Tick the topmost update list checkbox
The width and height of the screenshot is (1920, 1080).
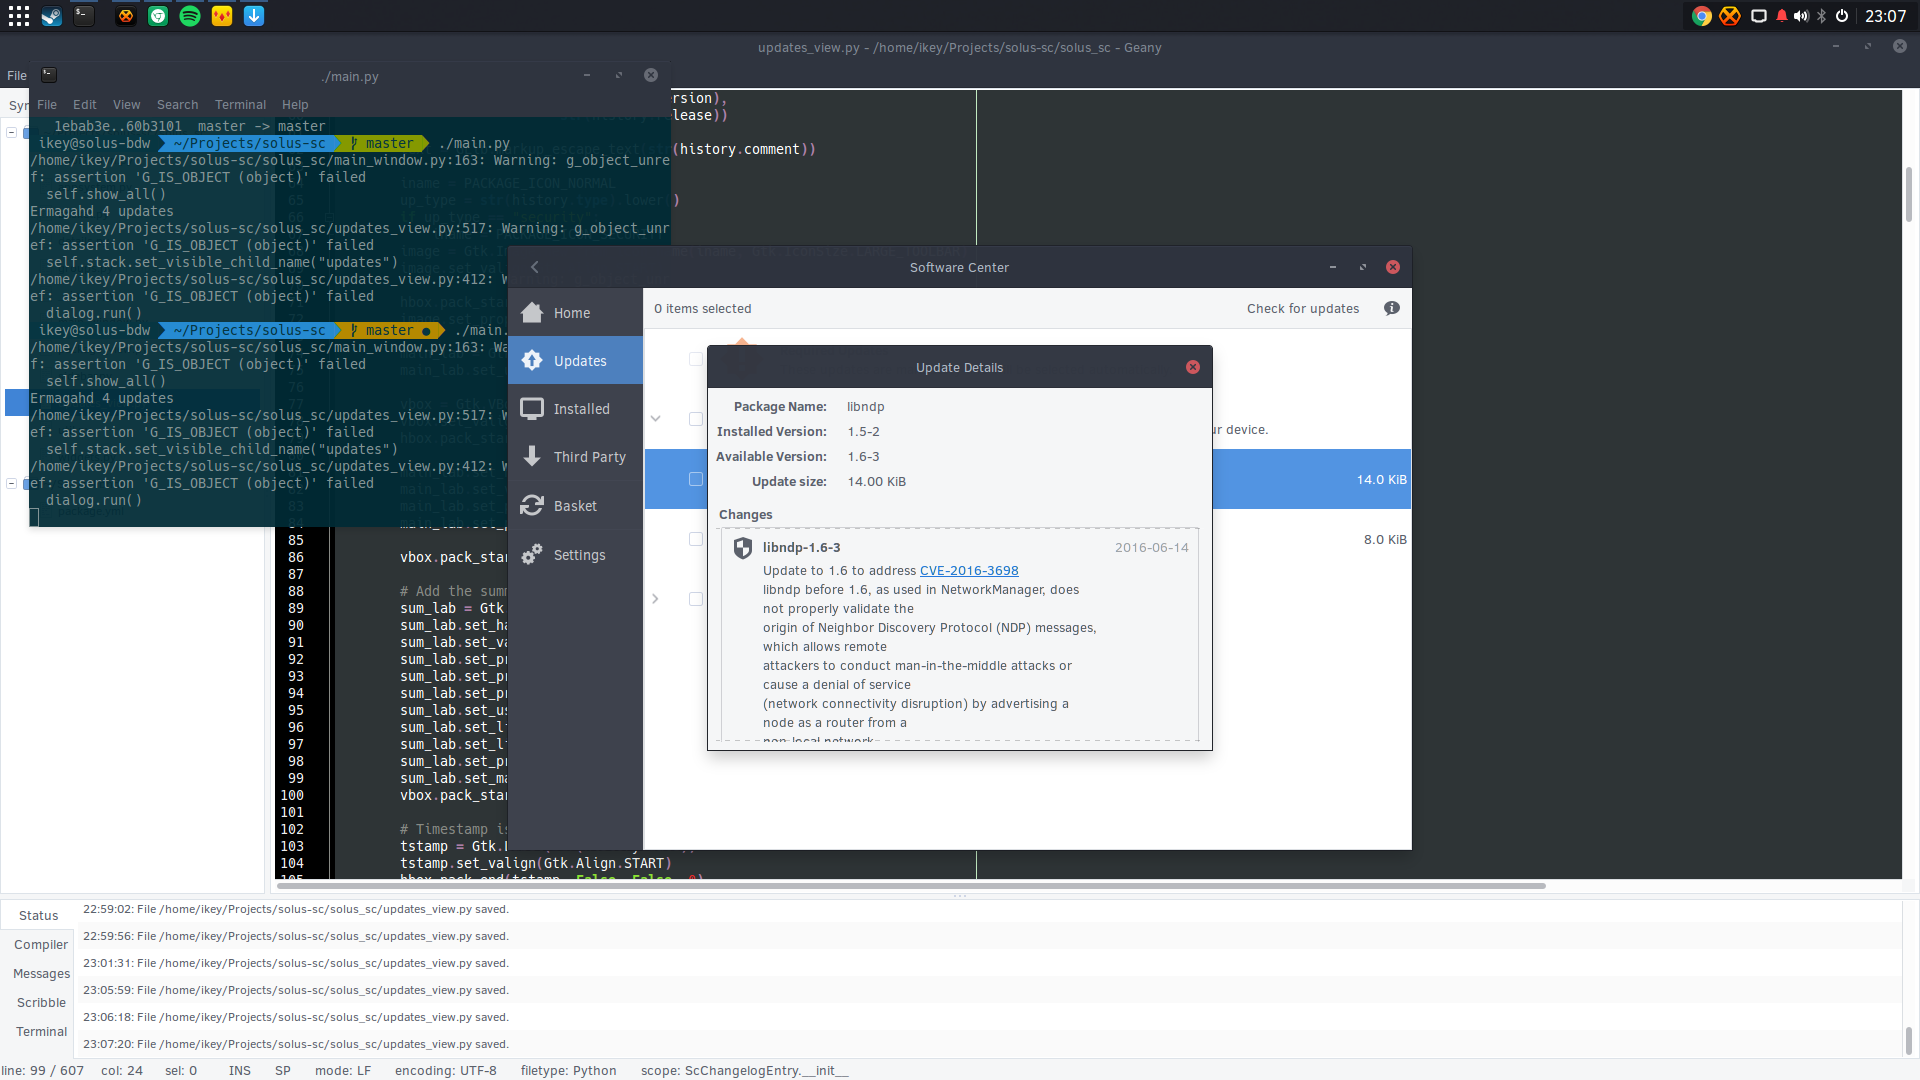[x=696, y=359]
